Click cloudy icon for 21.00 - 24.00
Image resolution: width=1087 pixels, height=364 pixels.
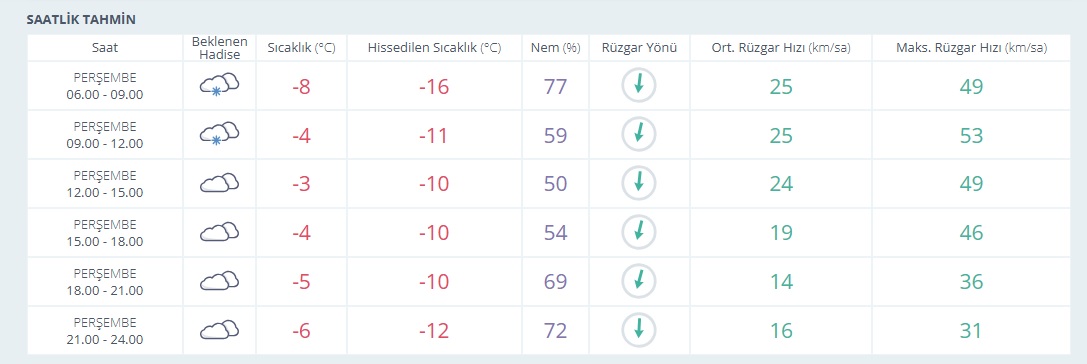pos(219,330)
